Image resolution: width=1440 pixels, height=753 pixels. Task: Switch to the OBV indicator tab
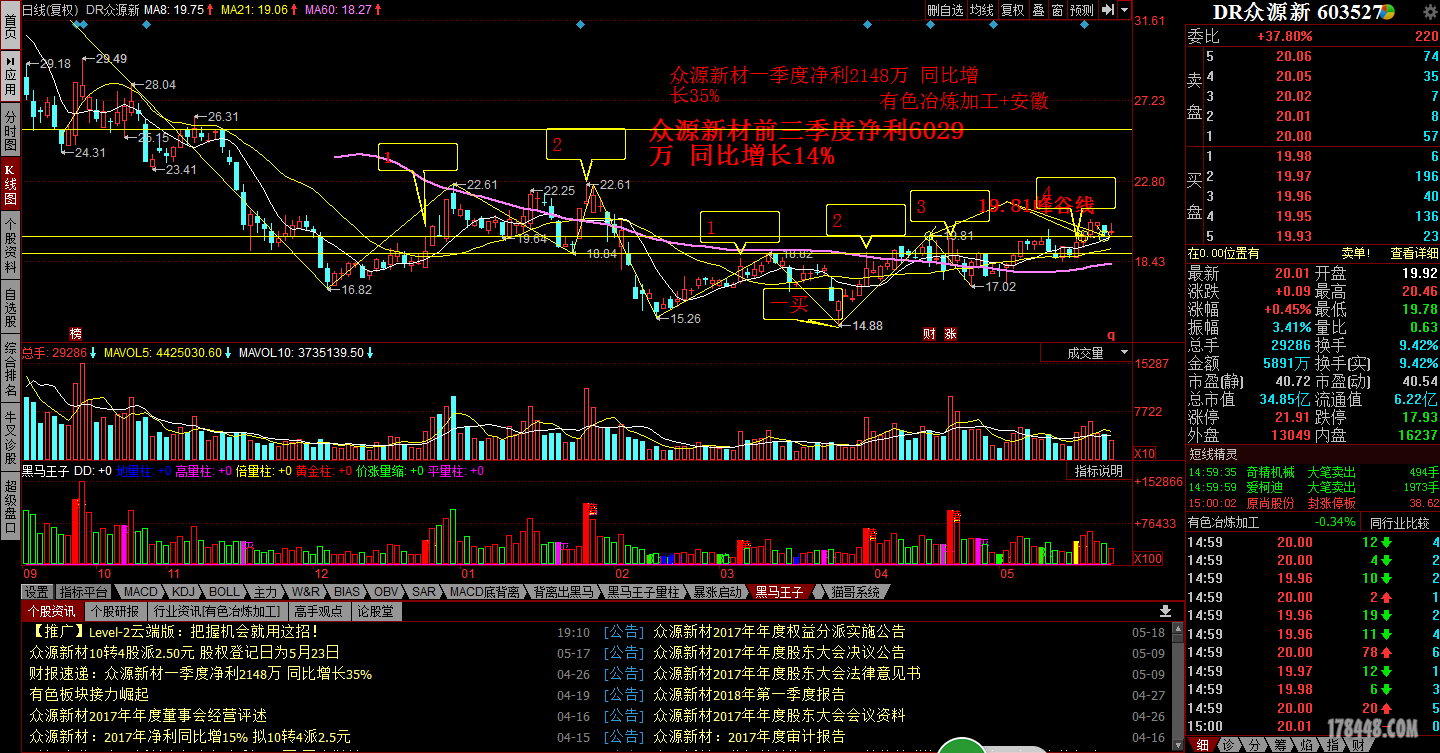(x=386, y=592)
